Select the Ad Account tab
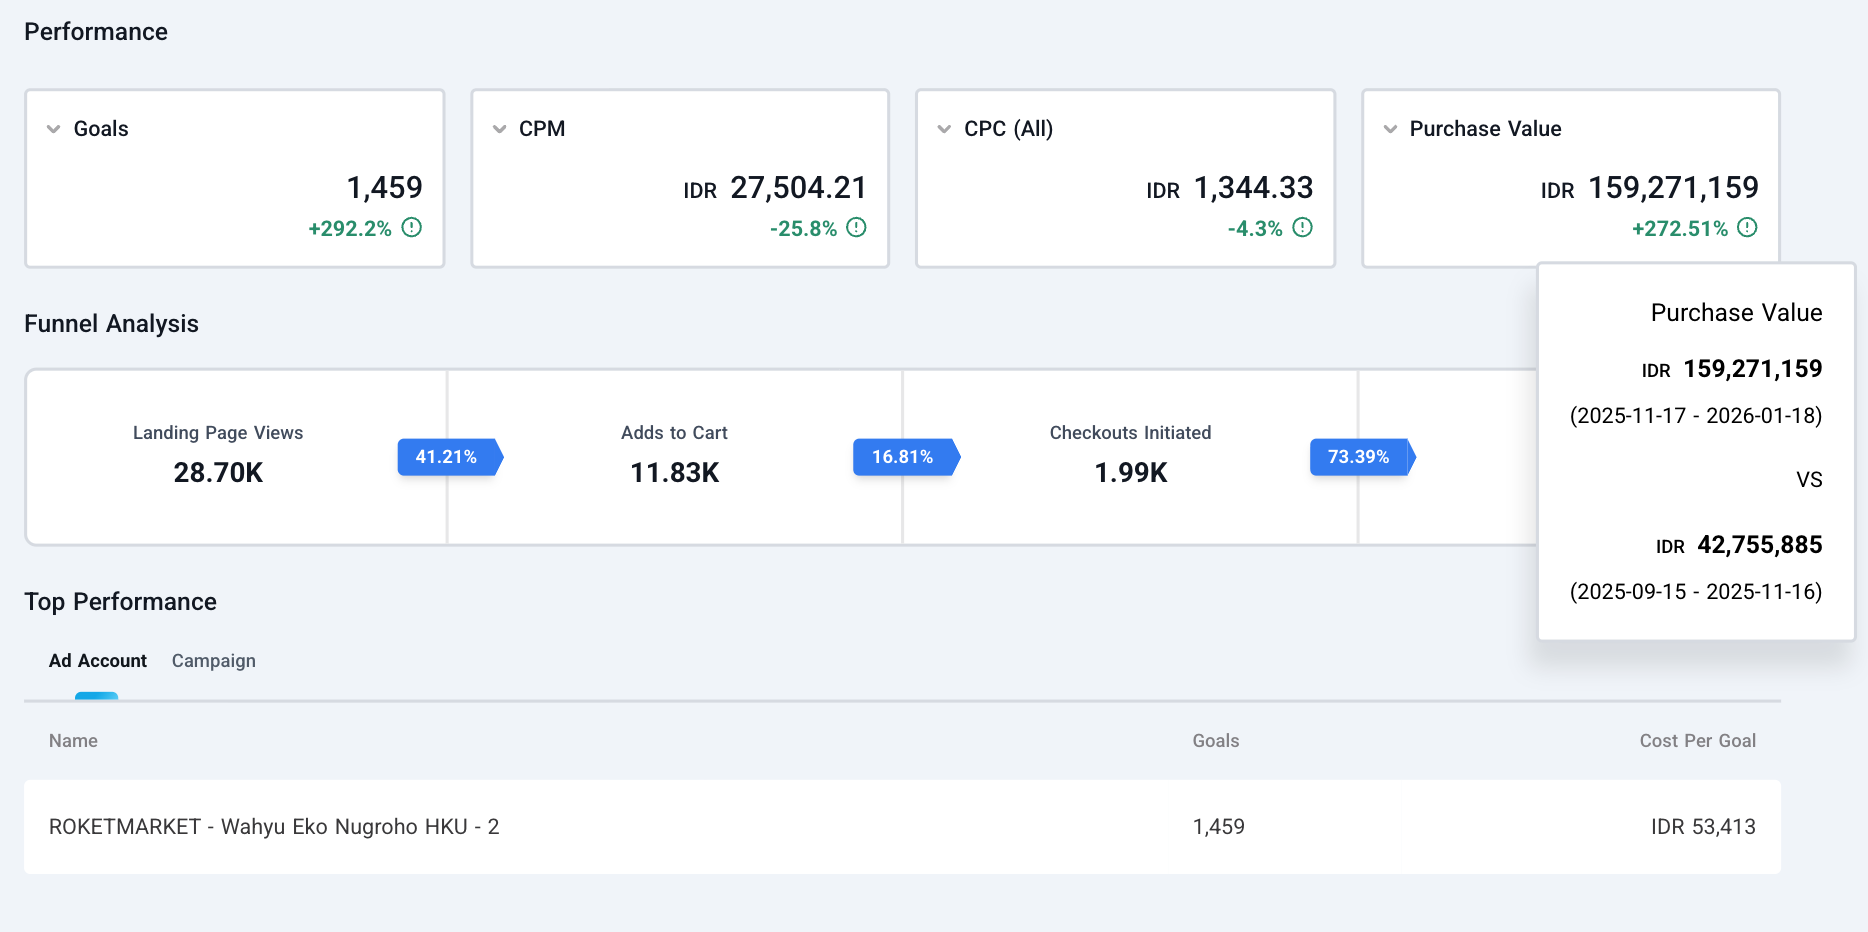 point(98,661)
